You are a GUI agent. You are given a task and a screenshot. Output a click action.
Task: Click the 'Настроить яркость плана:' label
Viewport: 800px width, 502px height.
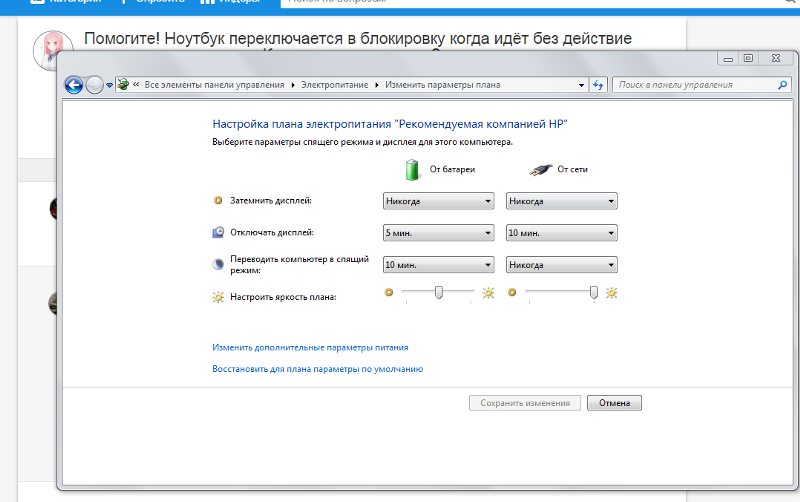[x=283, y=297]
